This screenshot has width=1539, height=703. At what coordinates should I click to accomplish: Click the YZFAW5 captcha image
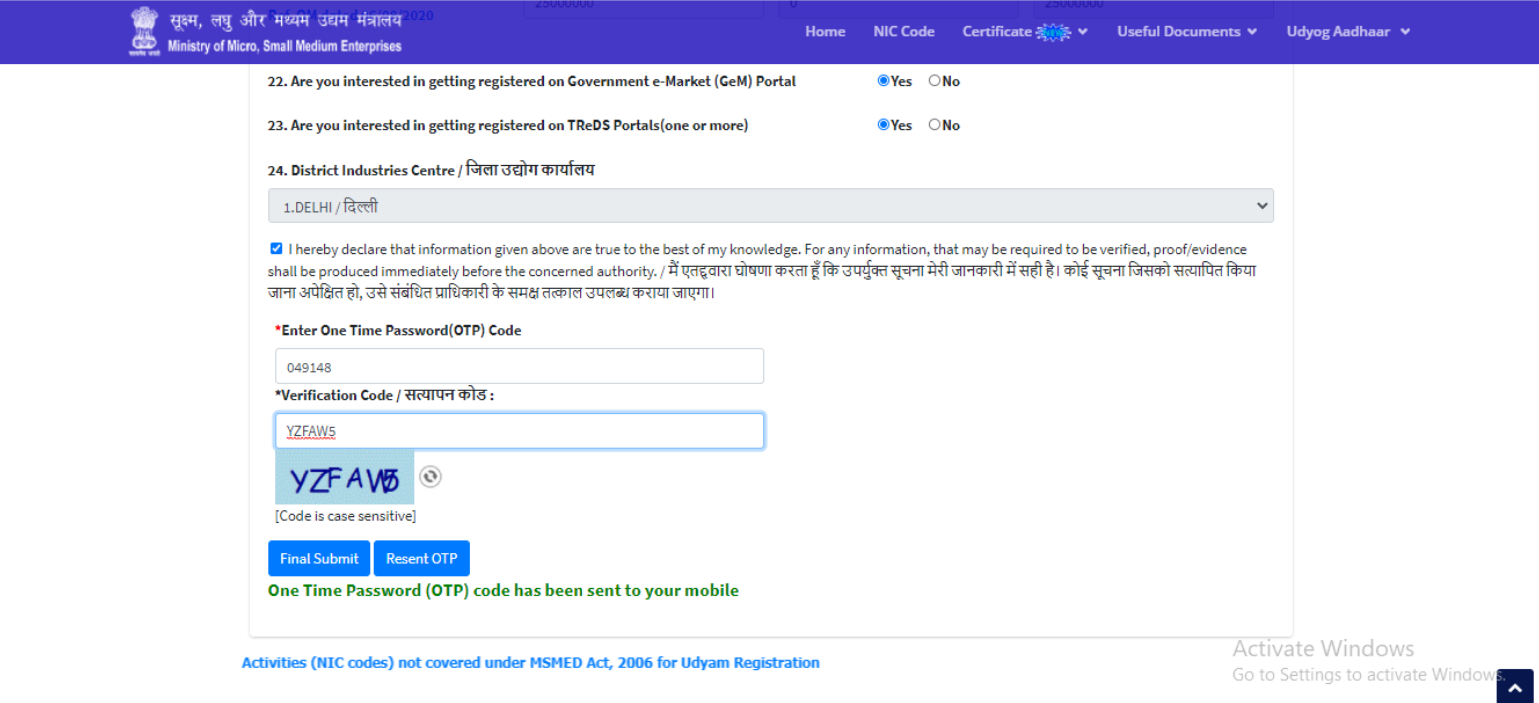[344, 477]
